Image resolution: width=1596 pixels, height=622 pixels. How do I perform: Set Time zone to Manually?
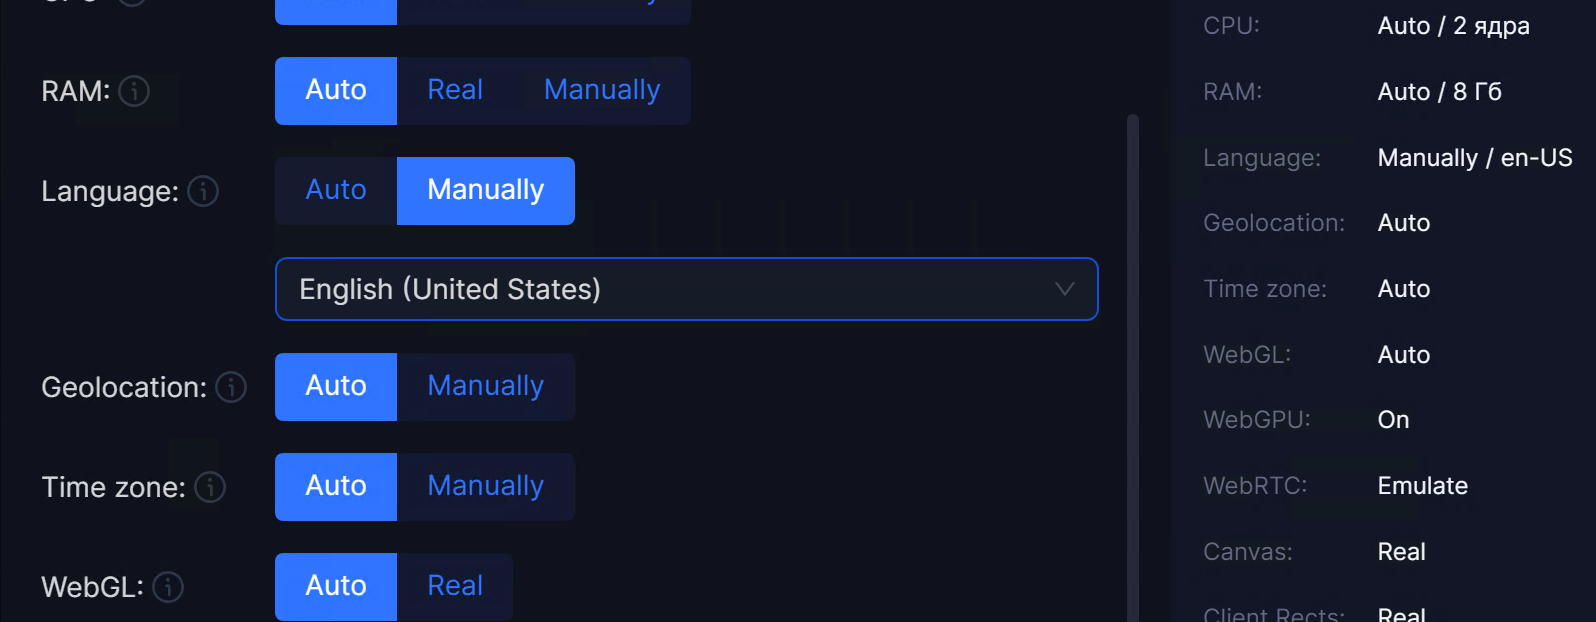(x=486, y=487)
